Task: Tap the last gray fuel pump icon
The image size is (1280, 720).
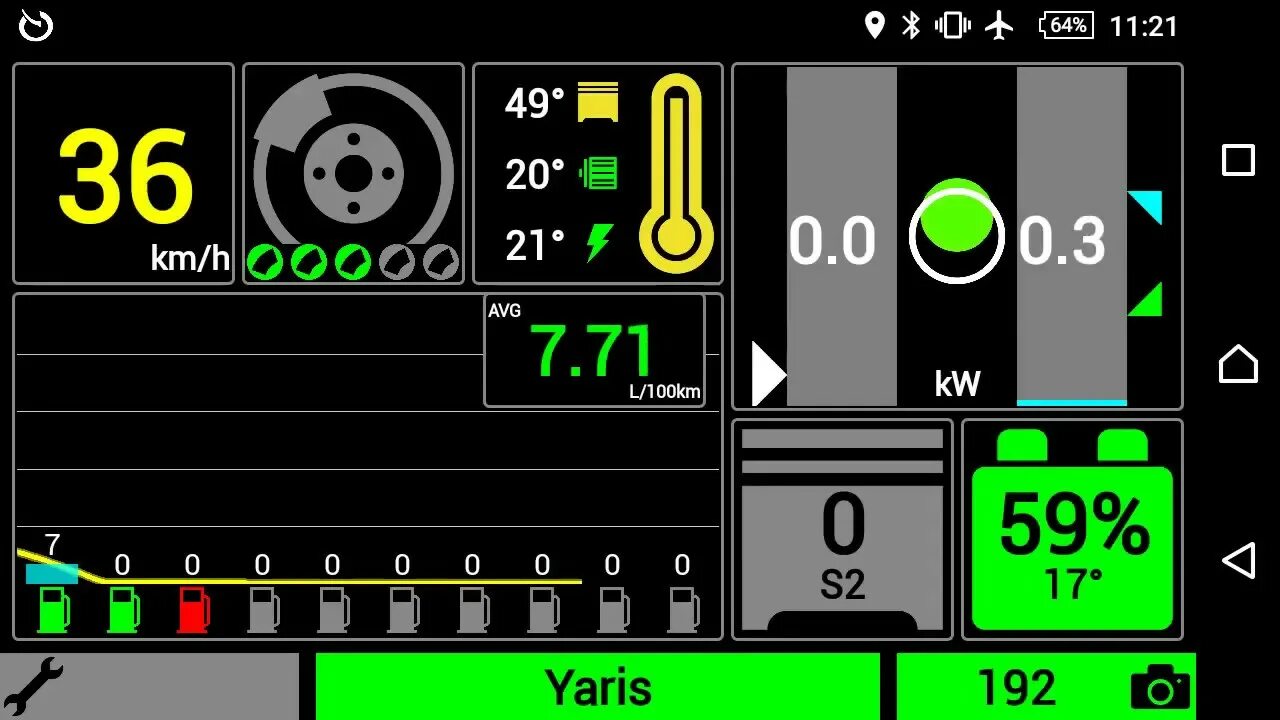Action: point(684,609)
